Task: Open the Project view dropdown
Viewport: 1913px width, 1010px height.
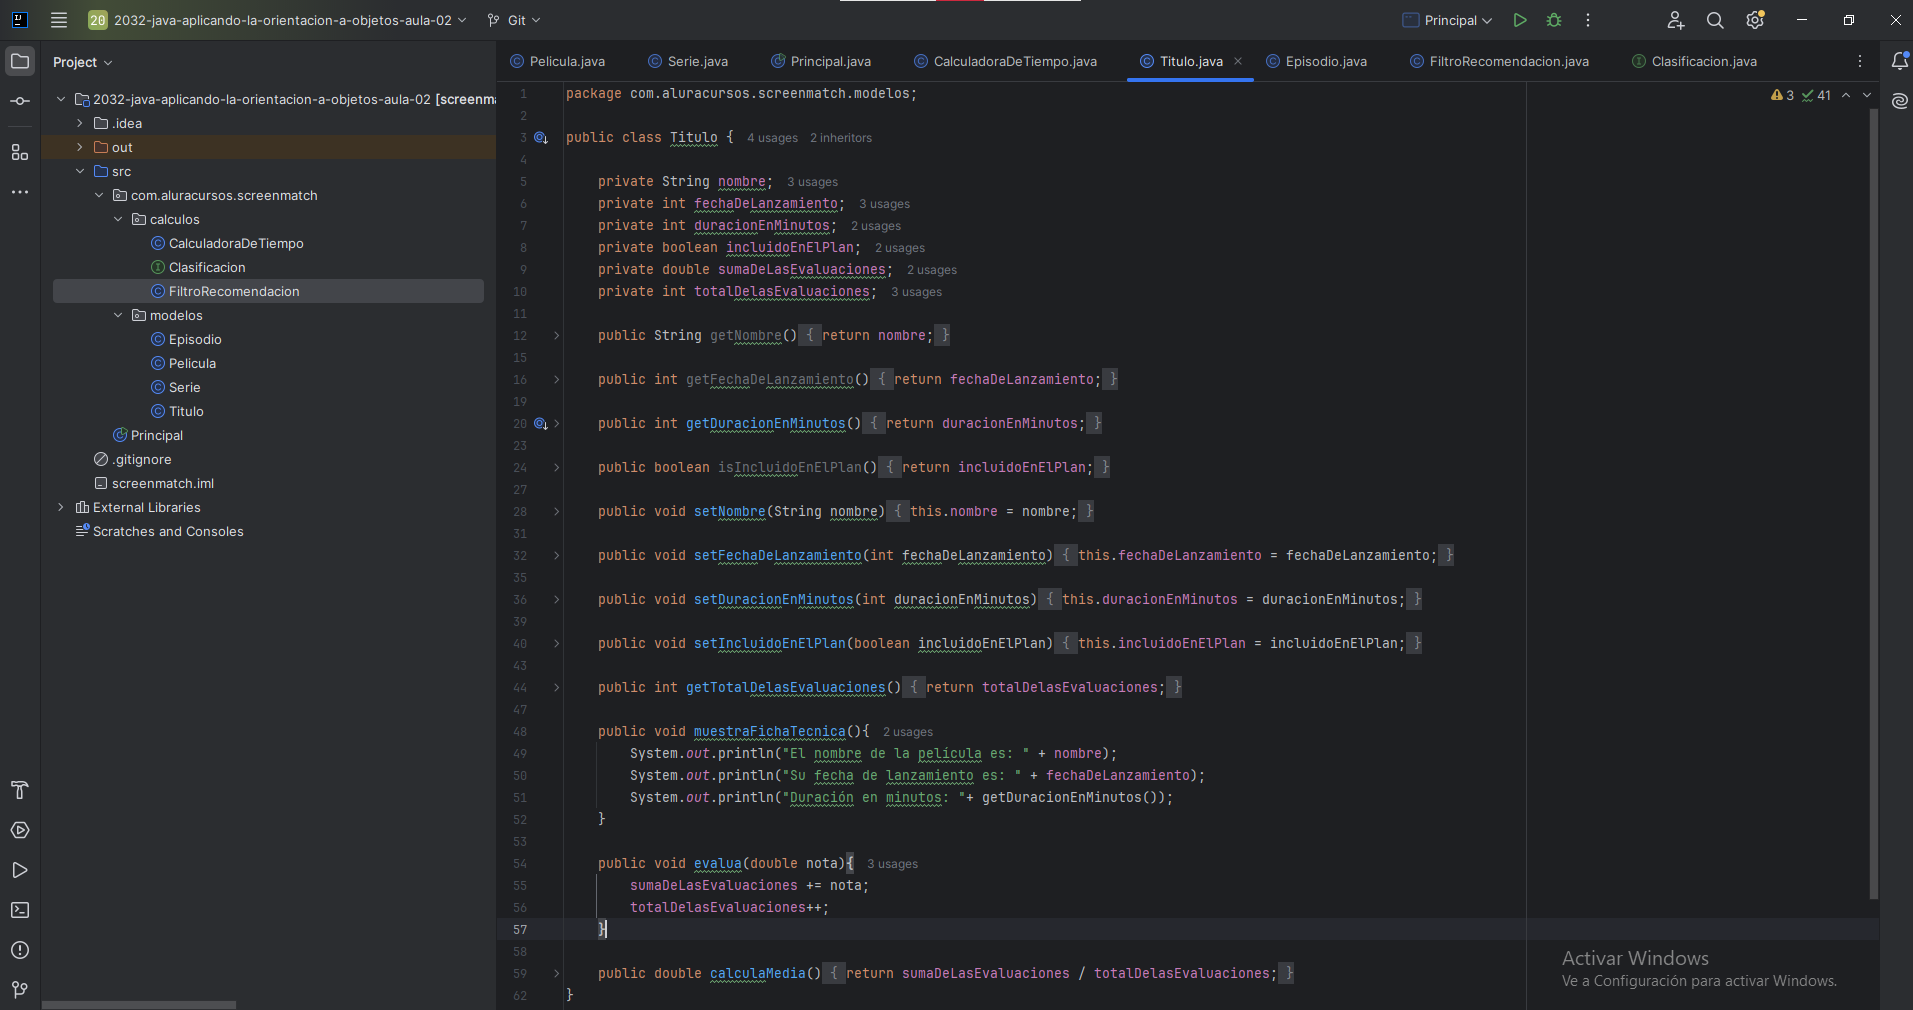Action: pos(83,62)
